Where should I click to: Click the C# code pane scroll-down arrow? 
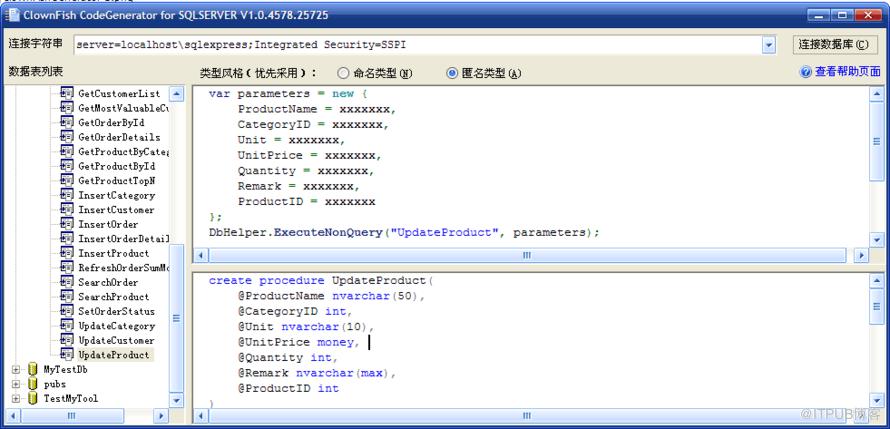(x=877, y=239)
